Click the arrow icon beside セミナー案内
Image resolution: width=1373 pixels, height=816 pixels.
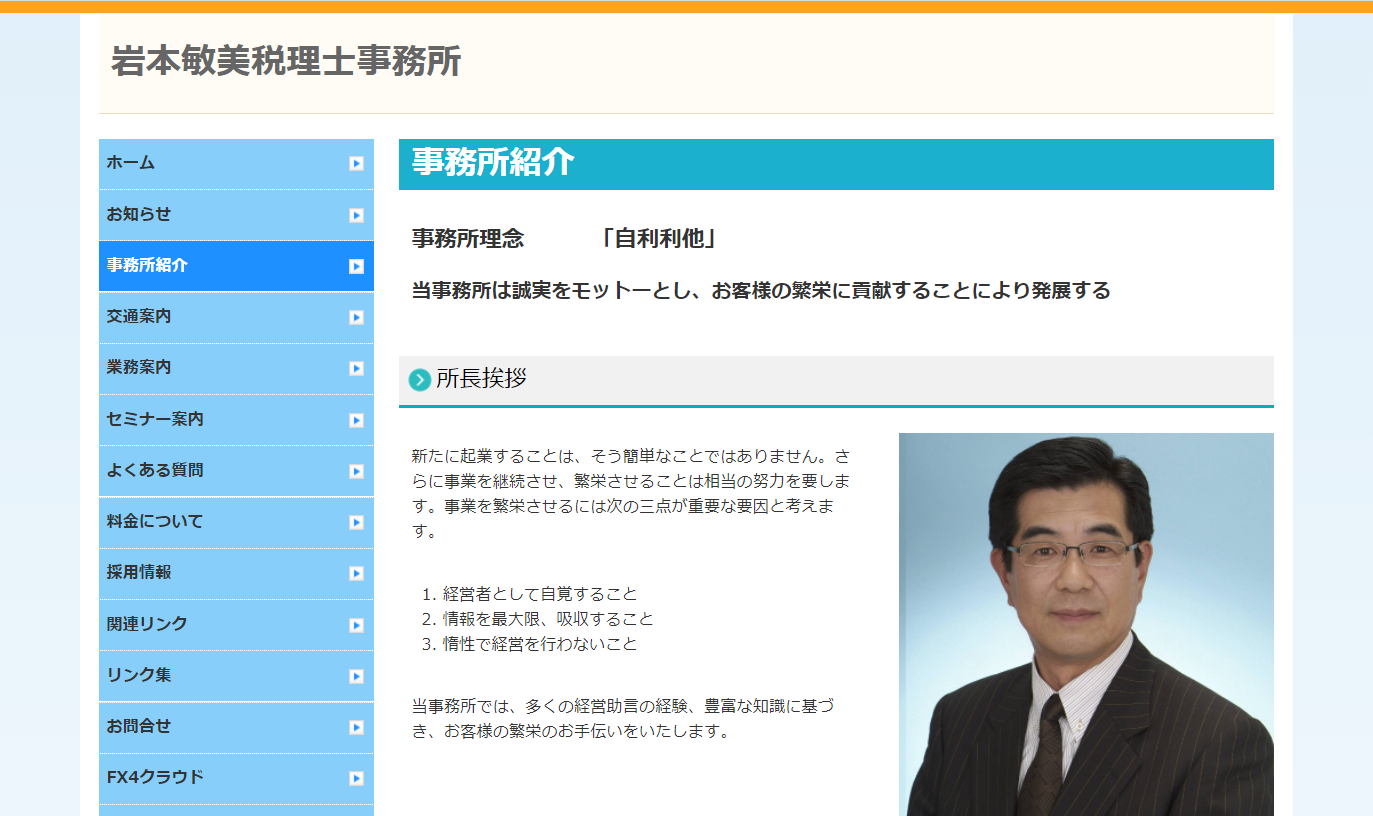[x=357, y=420]
